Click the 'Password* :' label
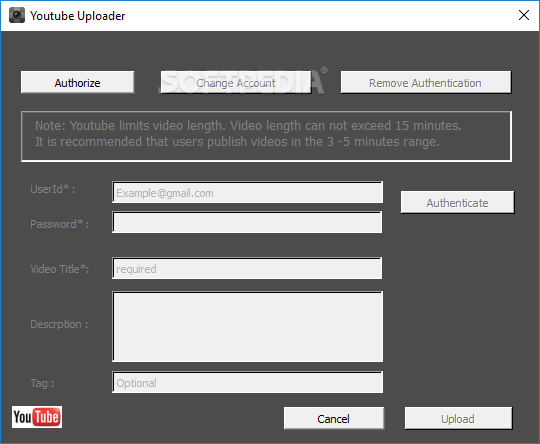The width and height of the screenshot is (540, 444). coord(60,224)
